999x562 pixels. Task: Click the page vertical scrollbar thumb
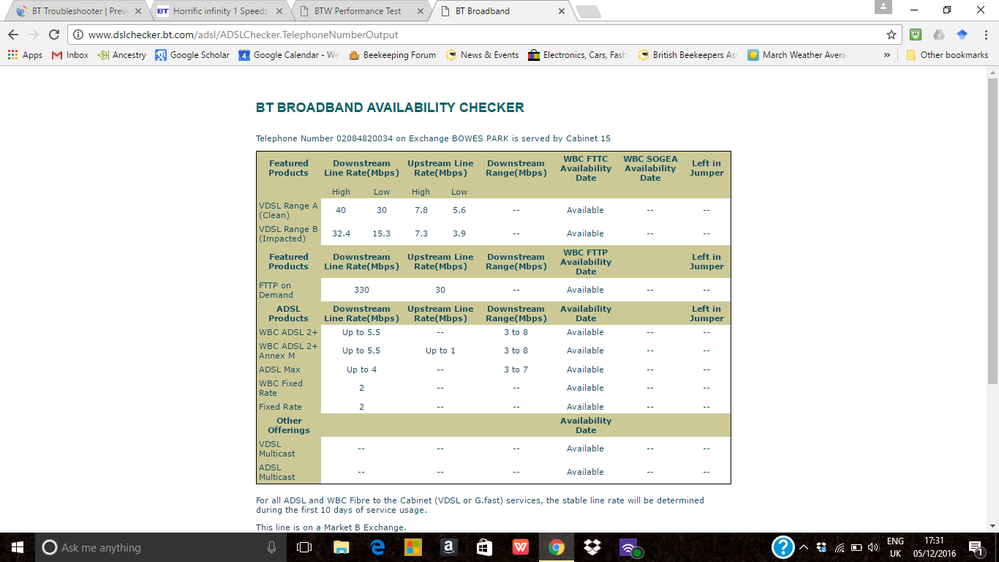pyautogui.click(x=993, y=231)
